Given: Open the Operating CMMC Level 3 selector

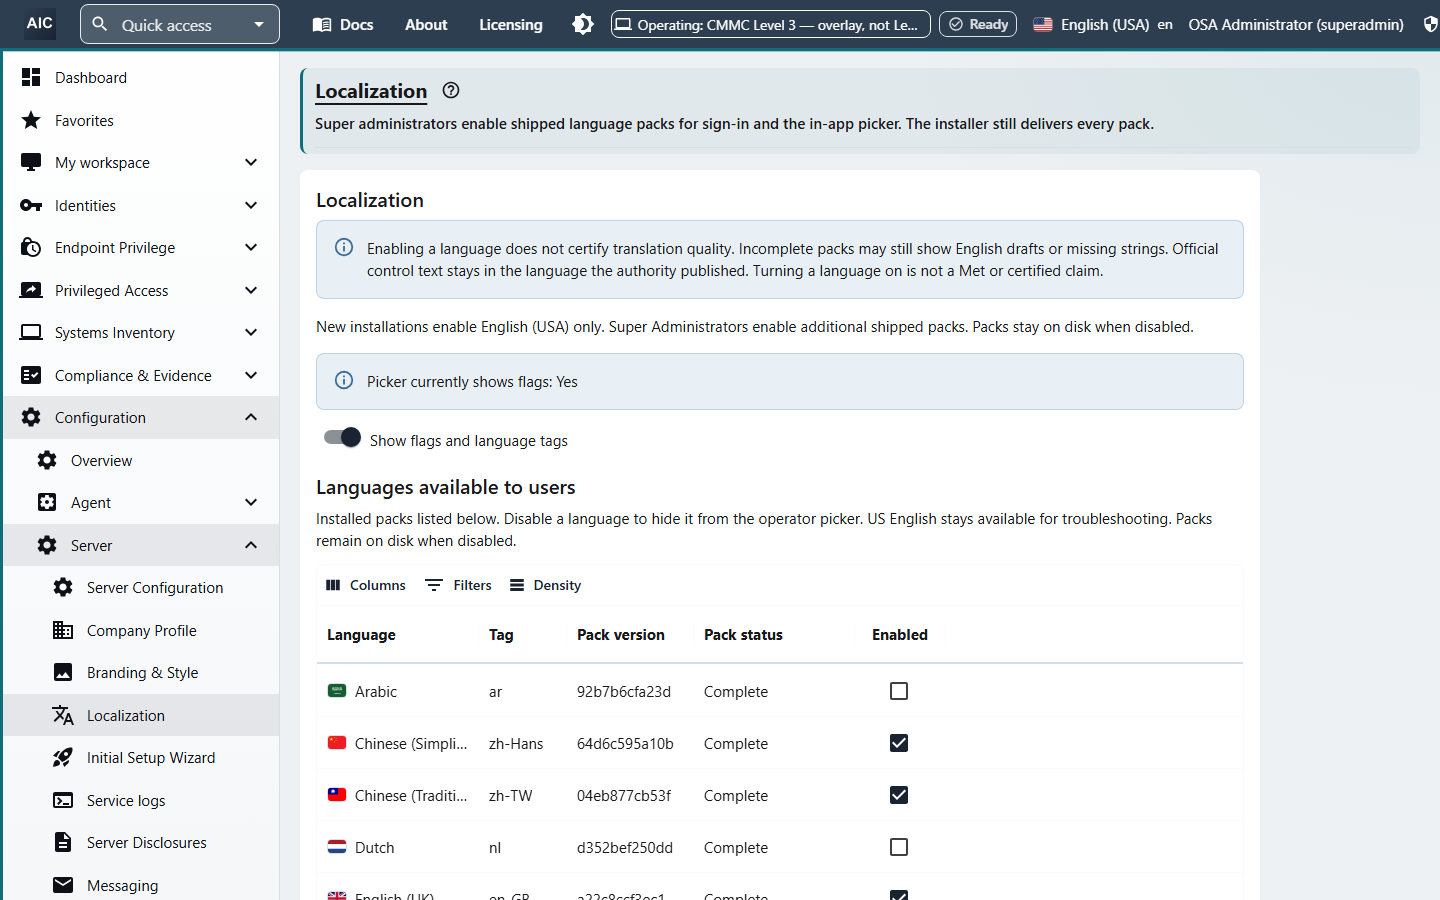Looking at the screenshot, I should coord(771,24).
